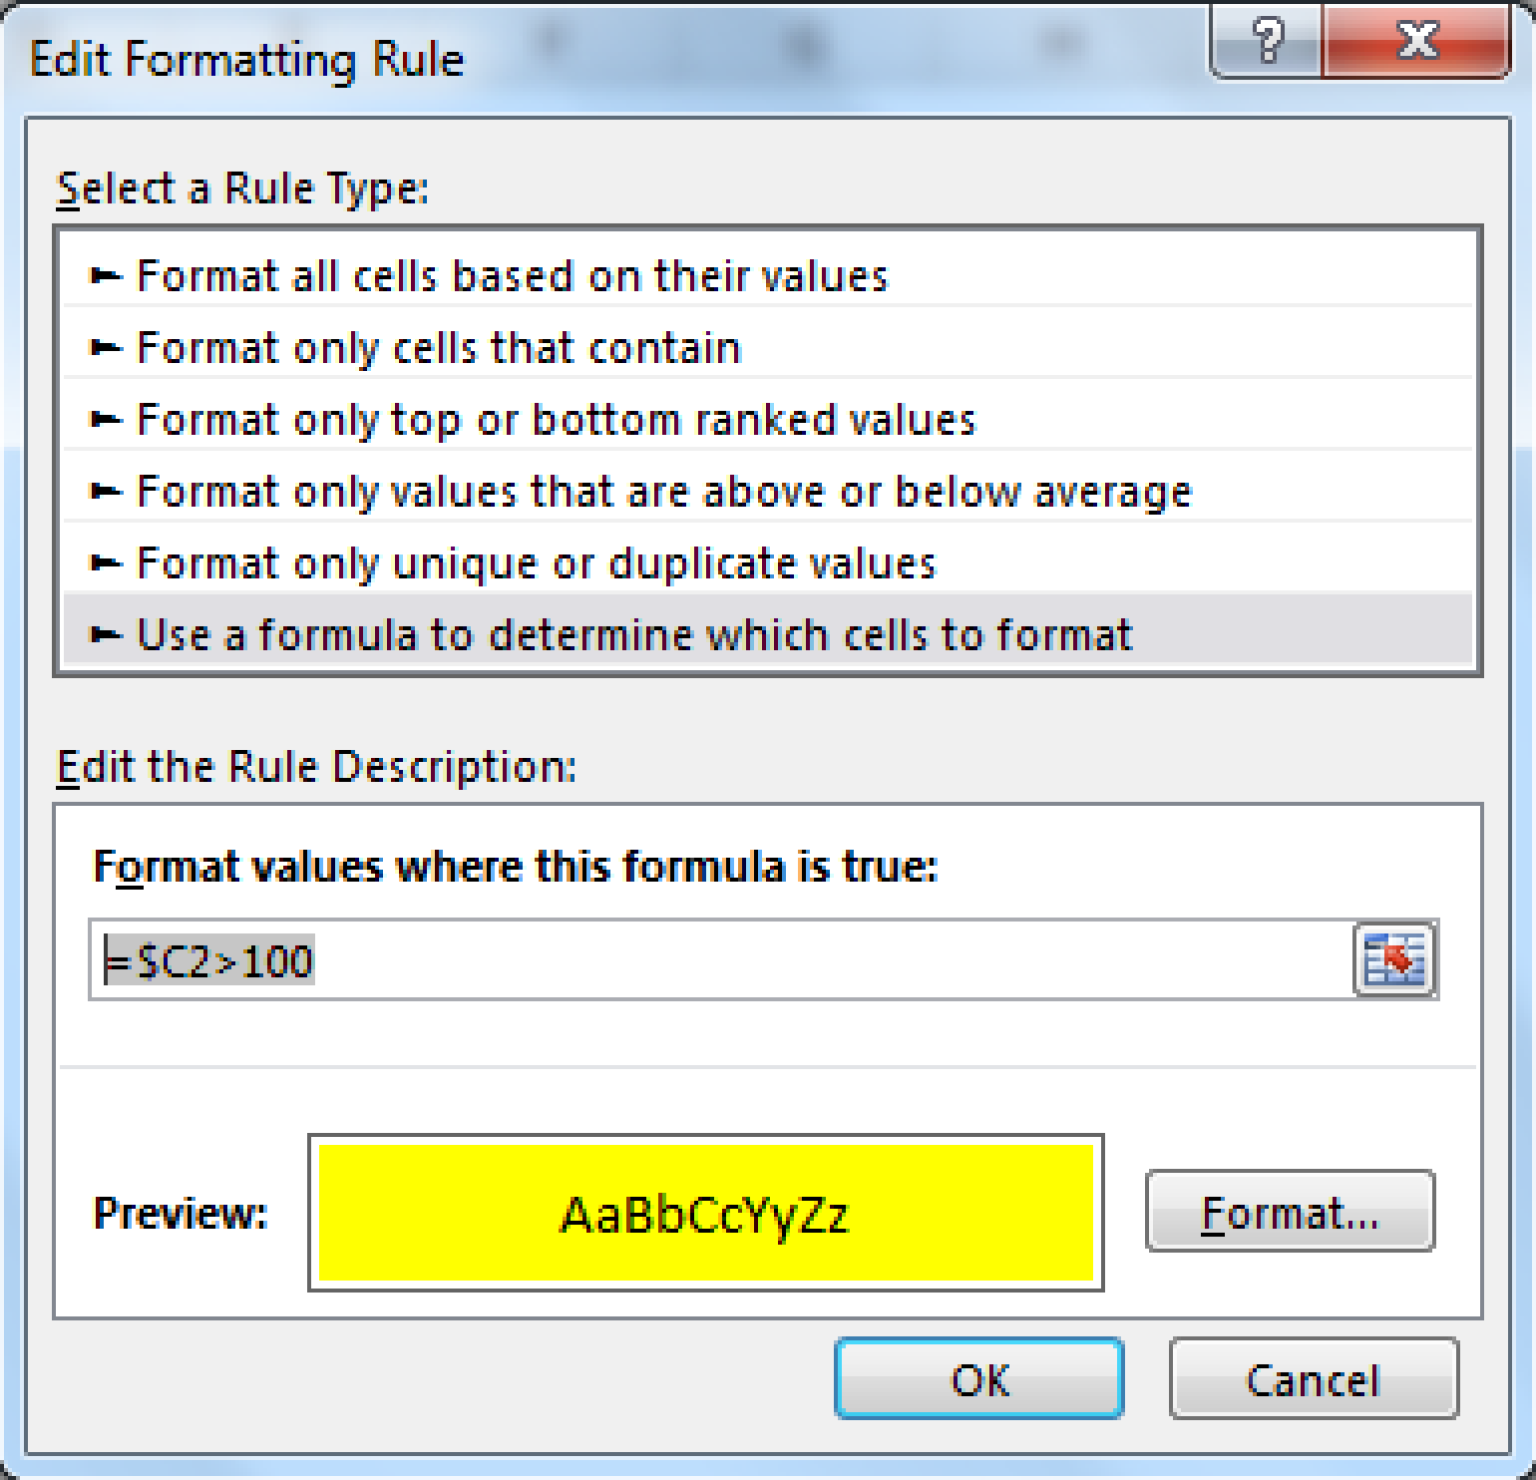Click the "Preview:" label
Screen dimensions: 1536x1480
point(180,1213)
